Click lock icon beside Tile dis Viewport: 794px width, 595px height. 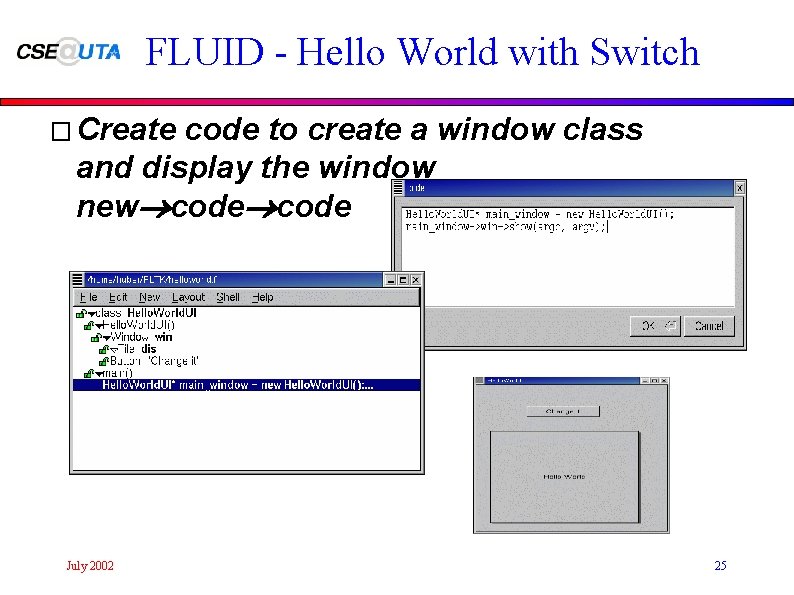point(104,349)
